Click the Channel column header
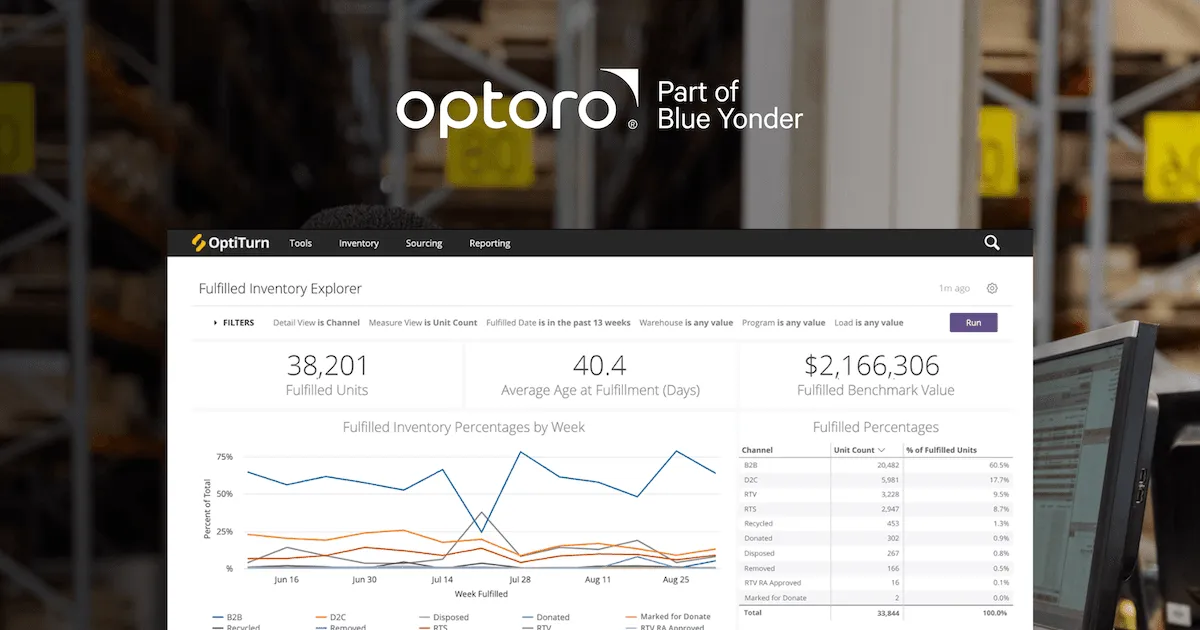The image size is (1200, 630). coord(758,450)
